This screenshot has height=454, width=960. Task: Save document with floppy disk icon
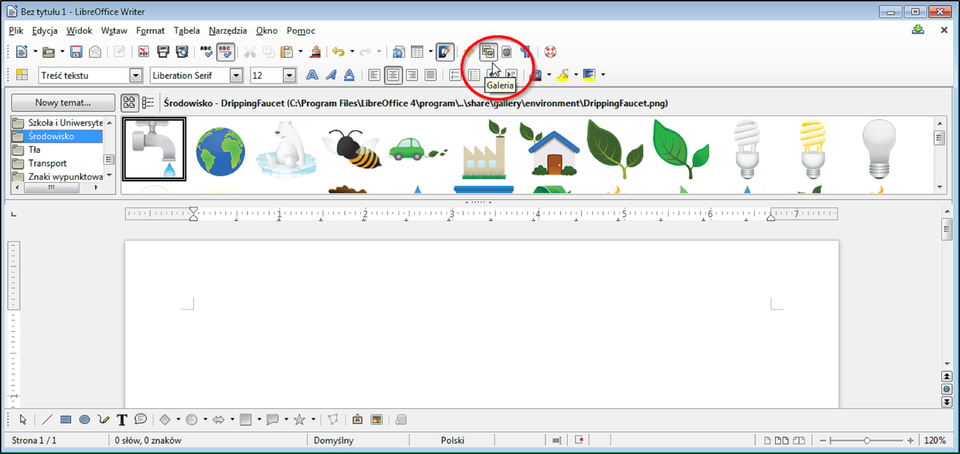click(77, 52)
